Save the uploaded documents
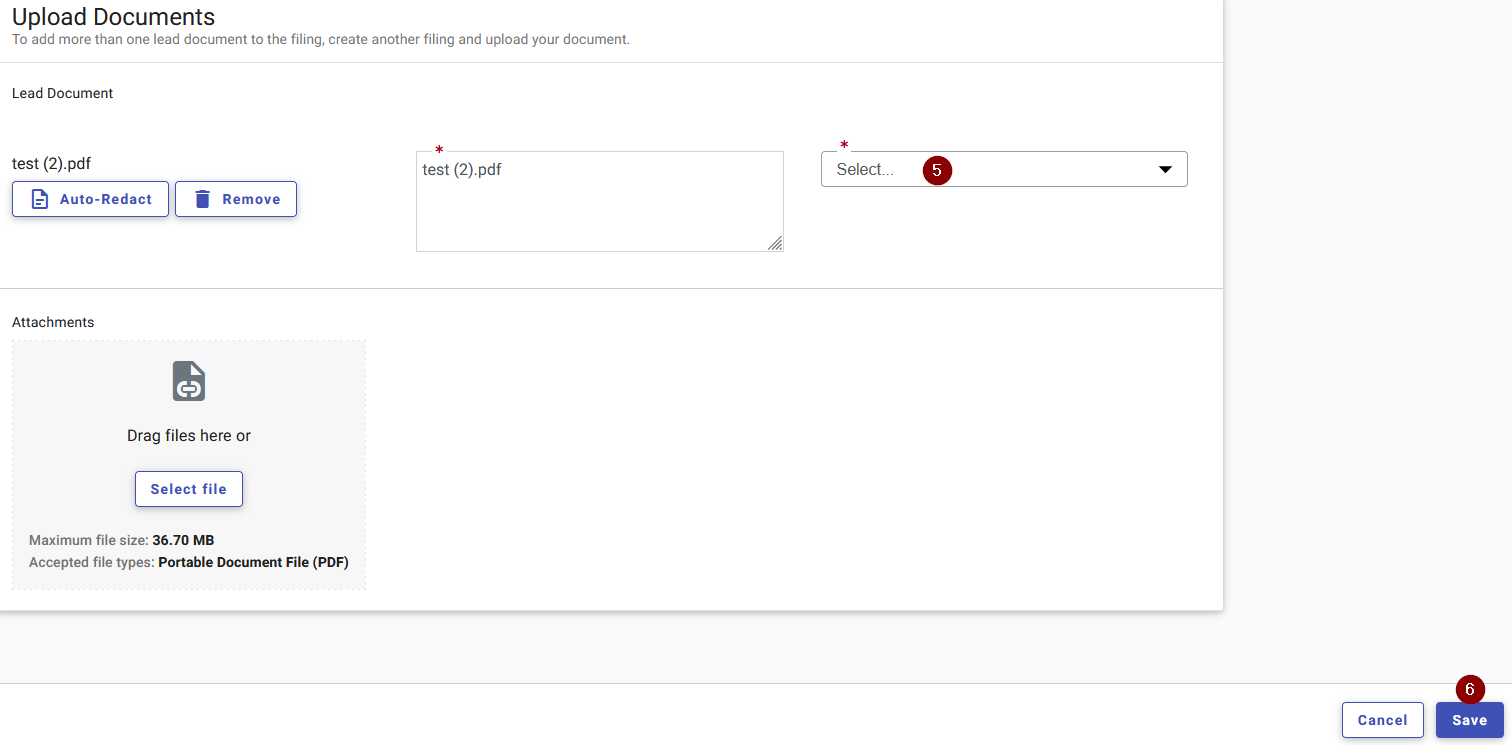 click(x=1470, y=719)
